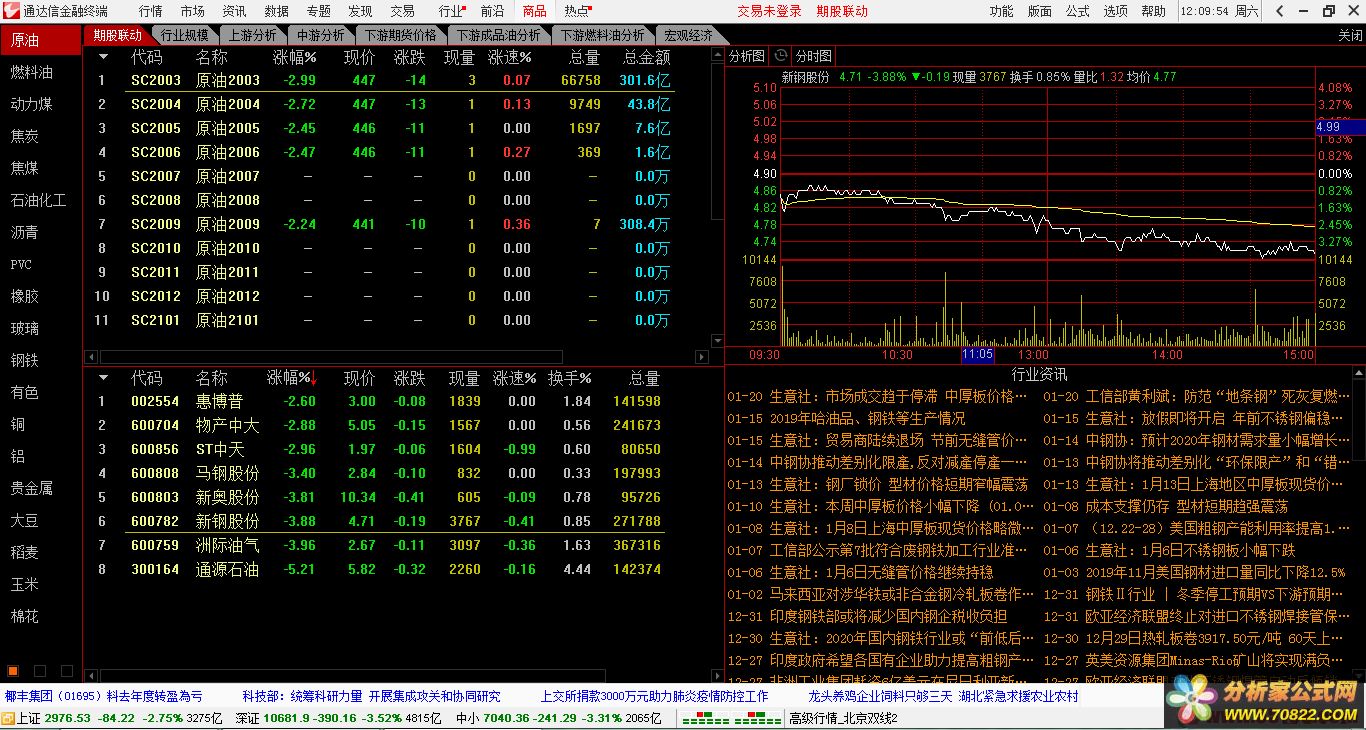This screenshot has height=730, width=1366.
Task: Click the 交易未登录 link
Action: pos(769,11)
